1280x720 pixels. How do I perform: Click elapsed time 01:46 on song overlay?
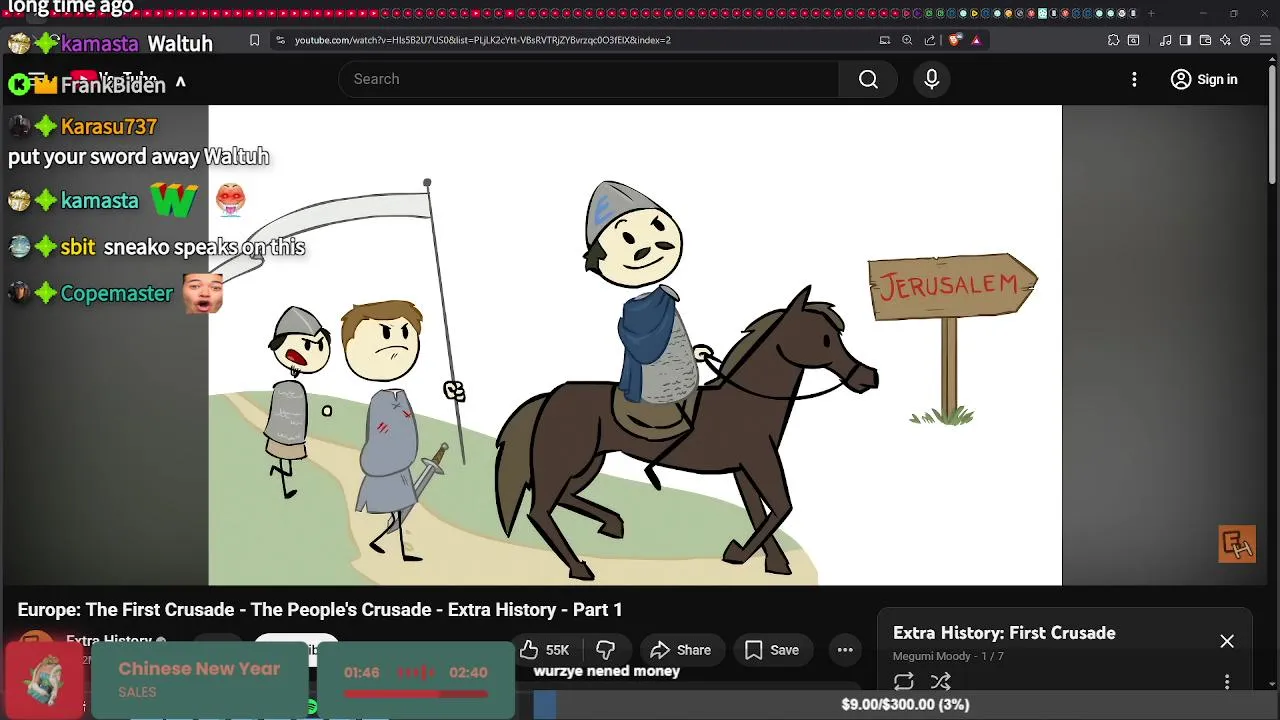362,673
